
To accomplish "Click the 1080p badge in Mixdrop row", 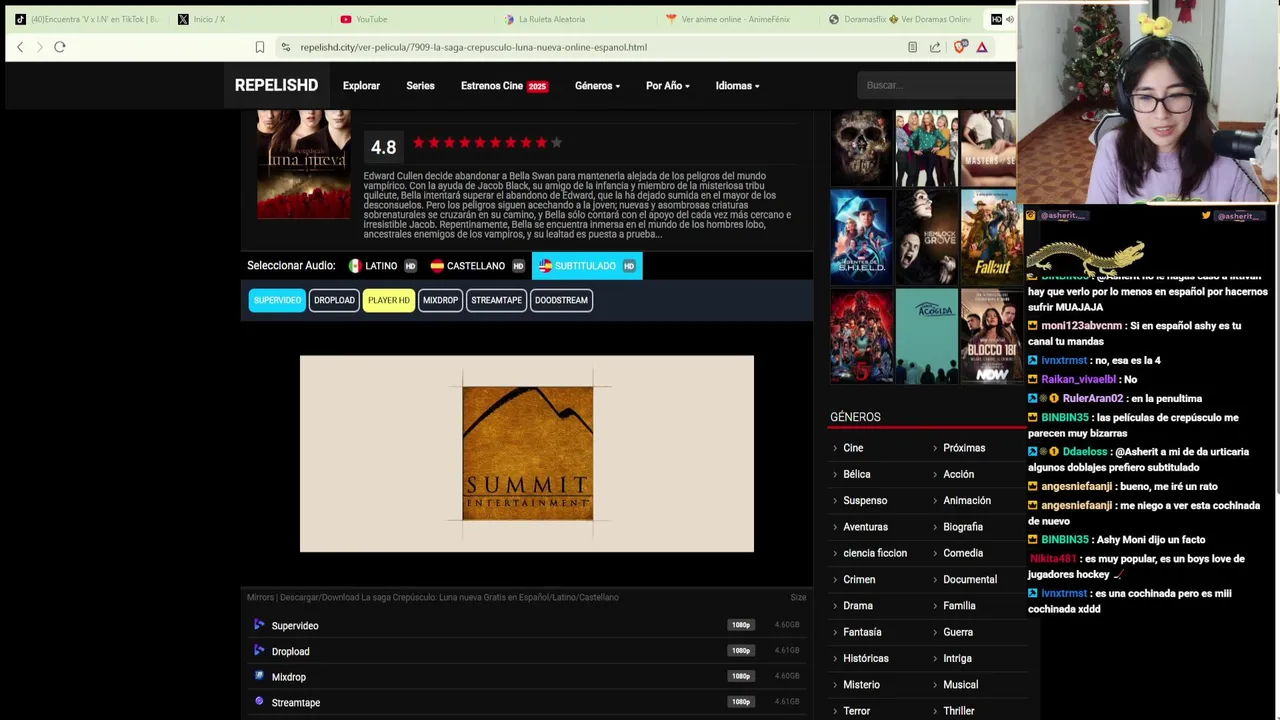I will (x=741, y=676).
